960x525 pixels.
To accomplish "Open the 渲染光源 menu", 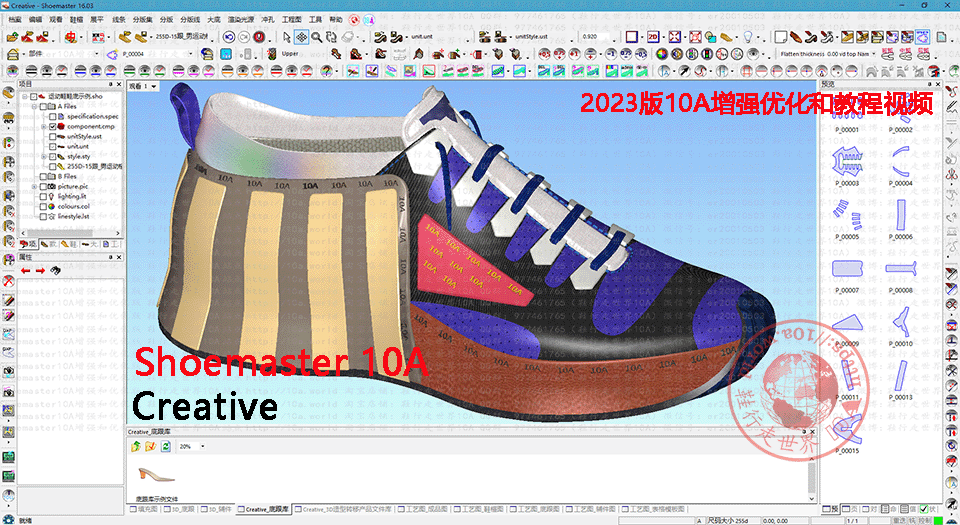I will click(x=241, y=20).
